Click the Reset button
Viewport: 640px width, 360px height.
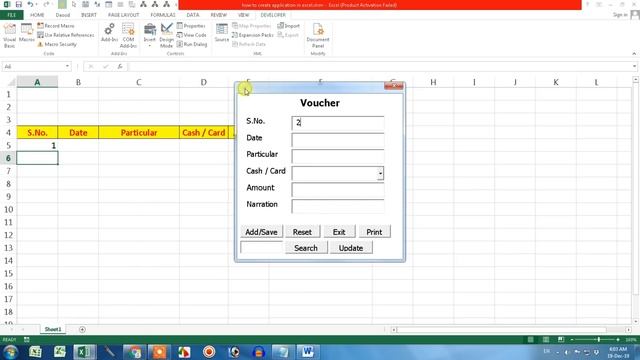point(302,232)
